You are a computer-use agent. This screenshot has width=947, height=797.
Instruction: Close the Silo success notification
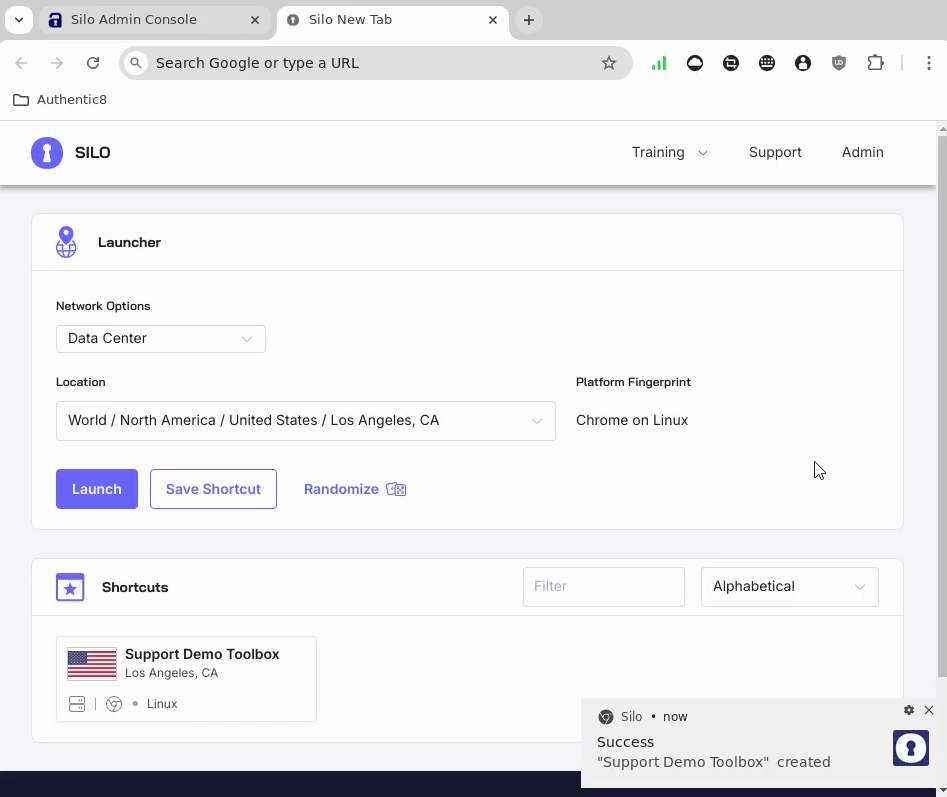(929, 710)
